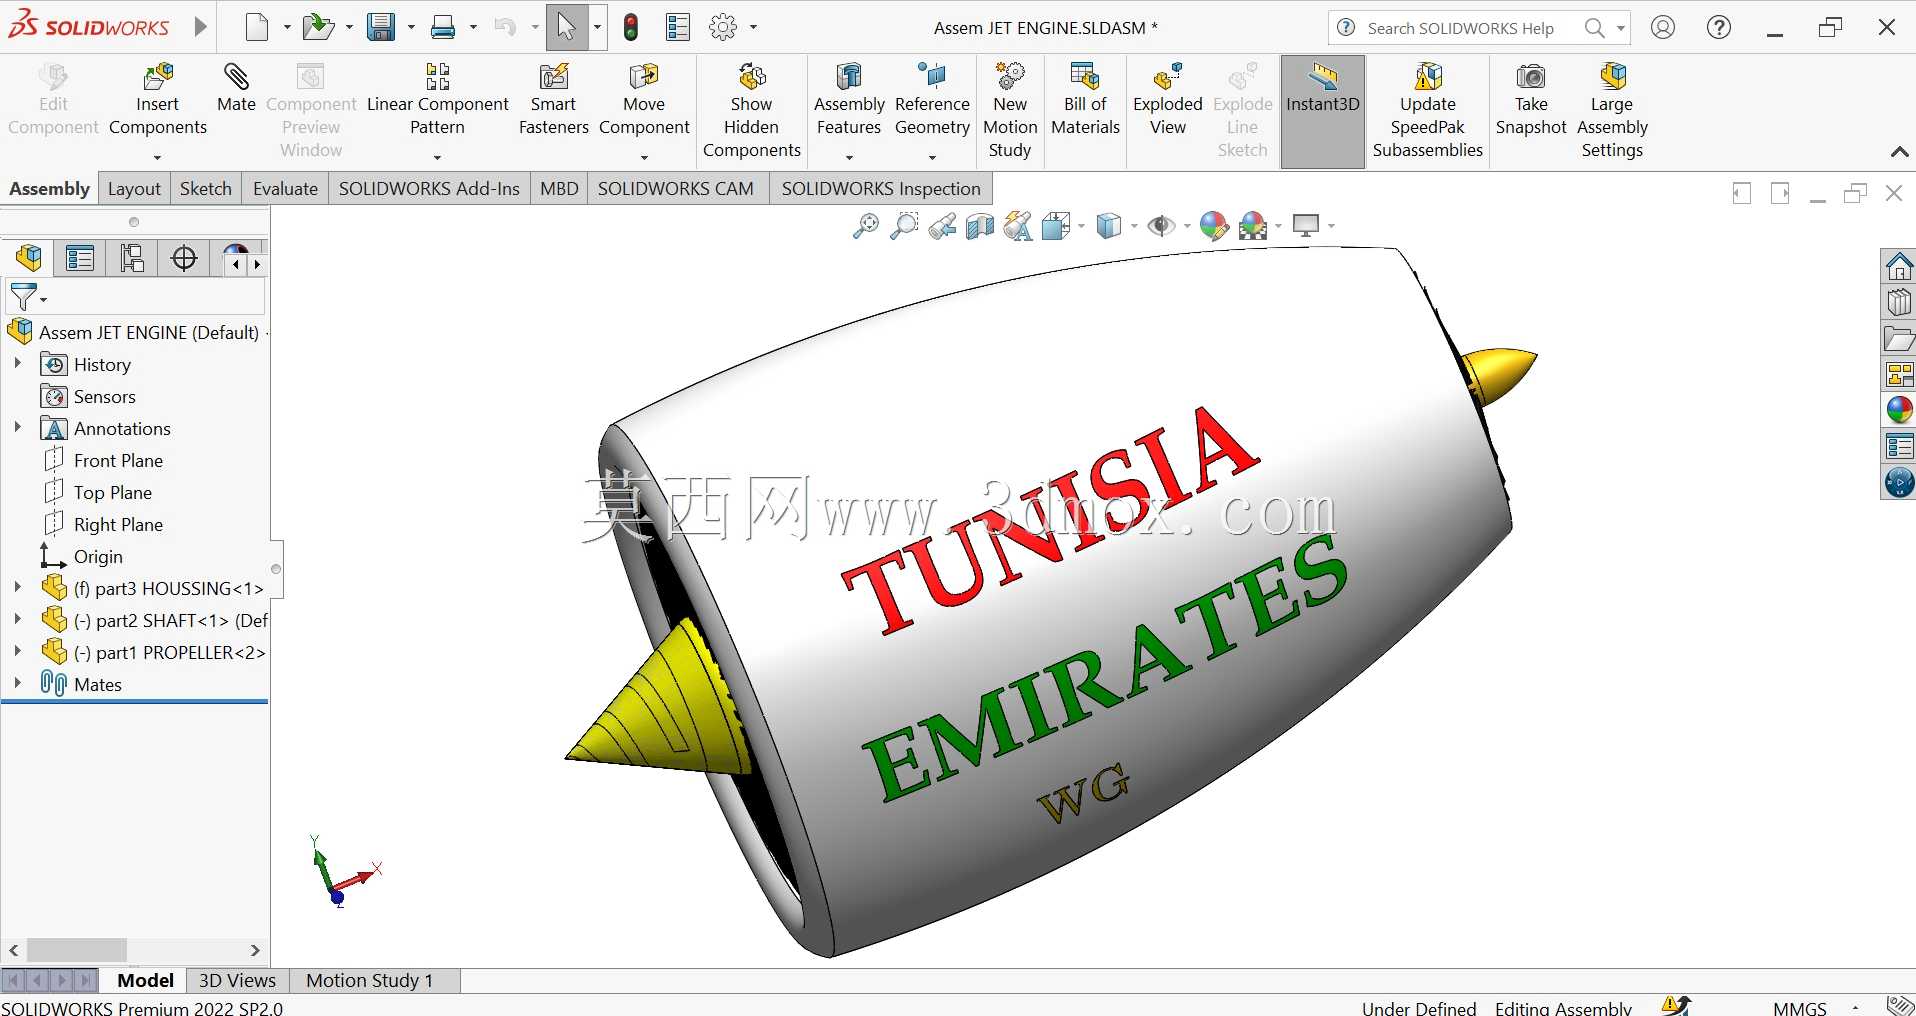Expand the Annotations tree node
This screenshot has width=1916, height=1016.
(17, 428)
